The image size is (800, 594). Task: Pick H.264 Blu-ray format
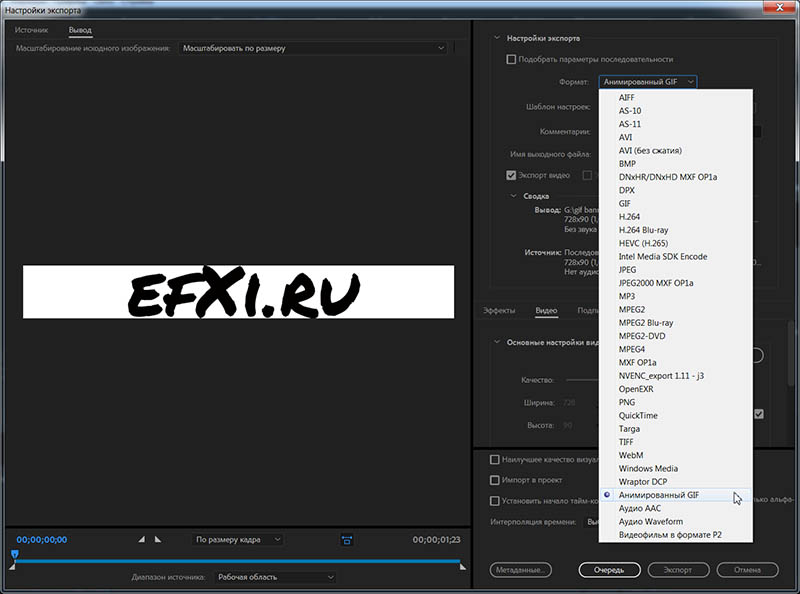676,230
